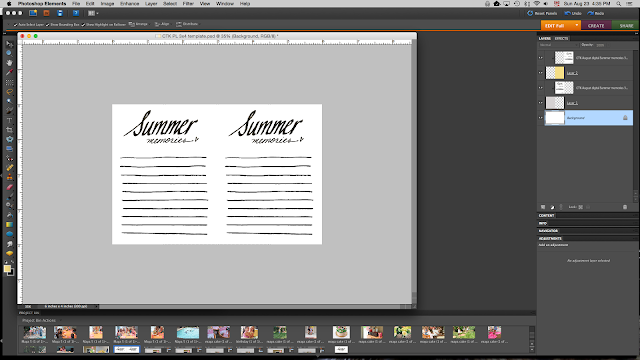Image resolution: width=640 pixels, height=360 pixels.
Task: Click the create new layer icon
Action: click(x=543, y=207)
